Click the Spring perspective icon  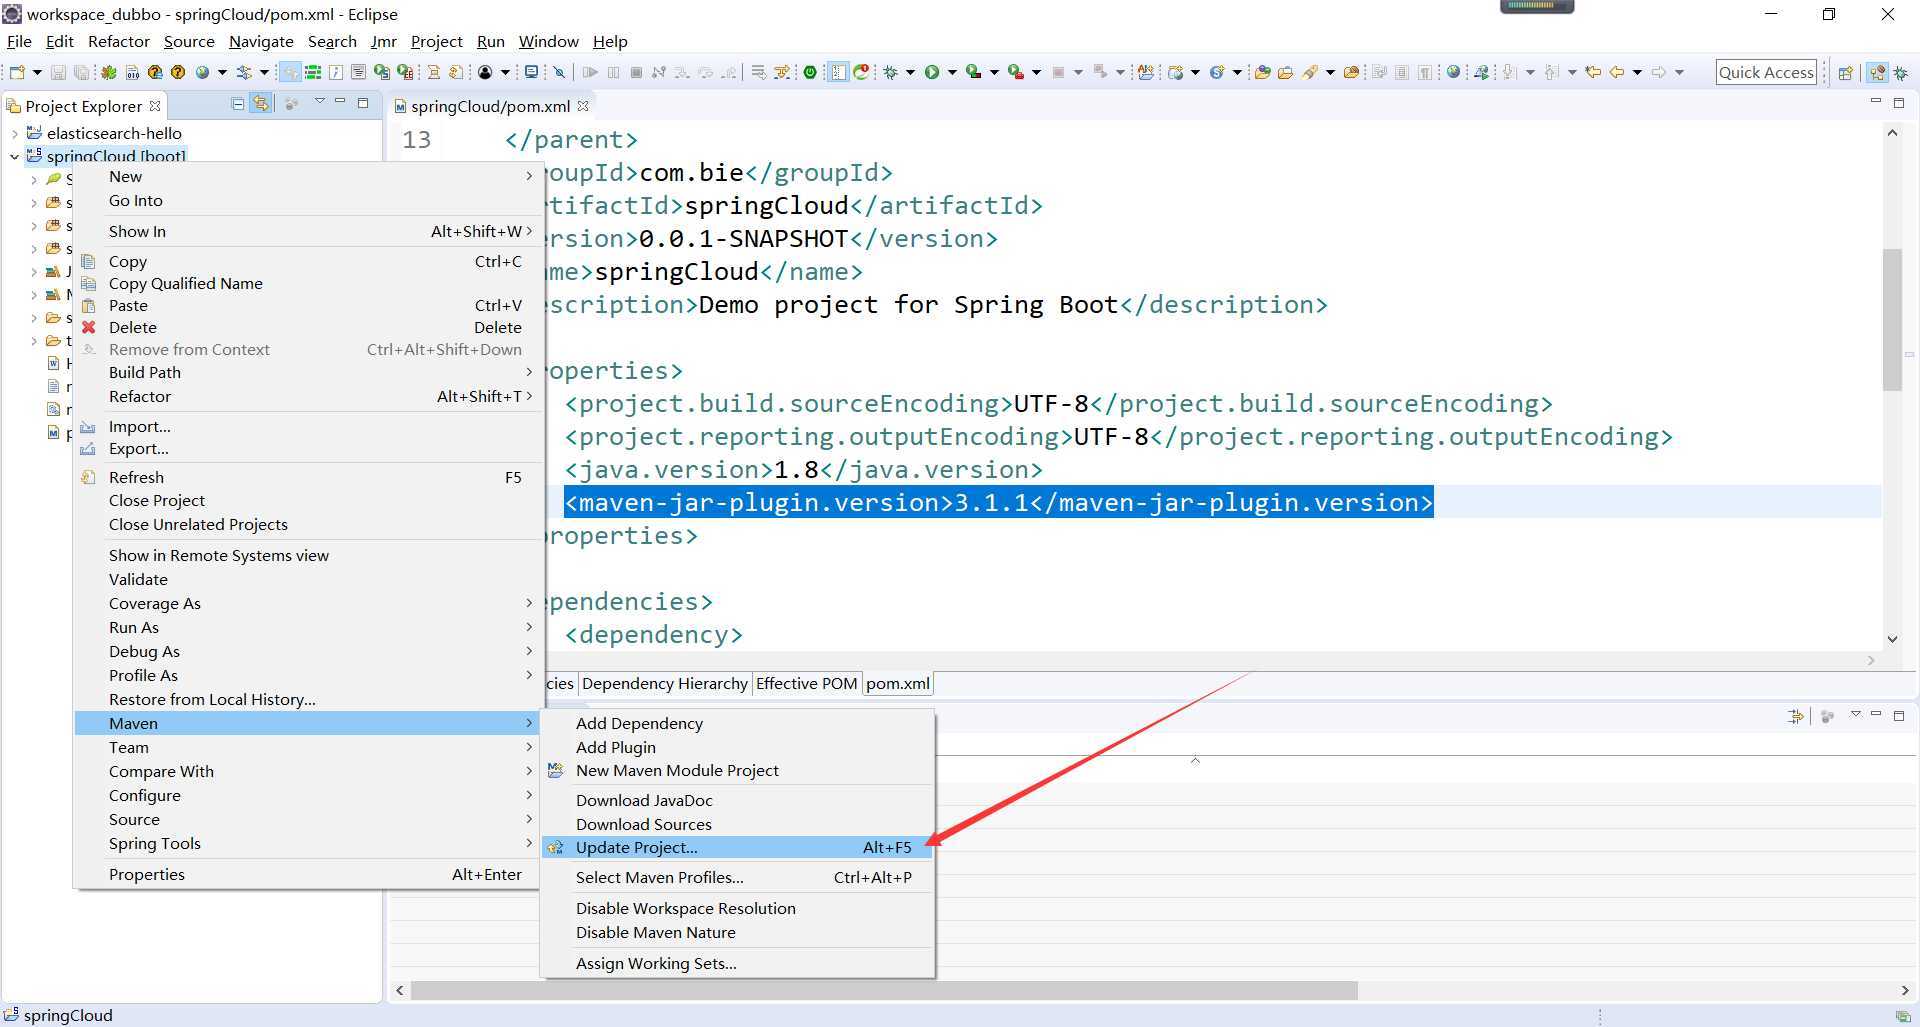coord(1877,72)
